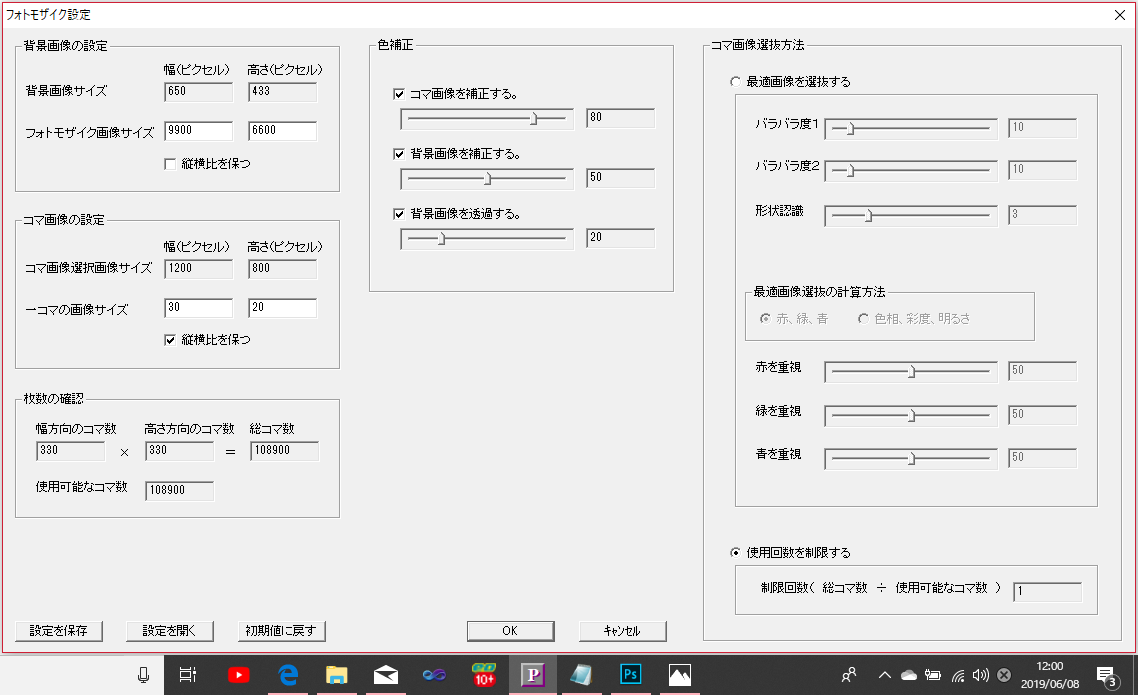Click the Task View icon

click(x=188, y=675)
